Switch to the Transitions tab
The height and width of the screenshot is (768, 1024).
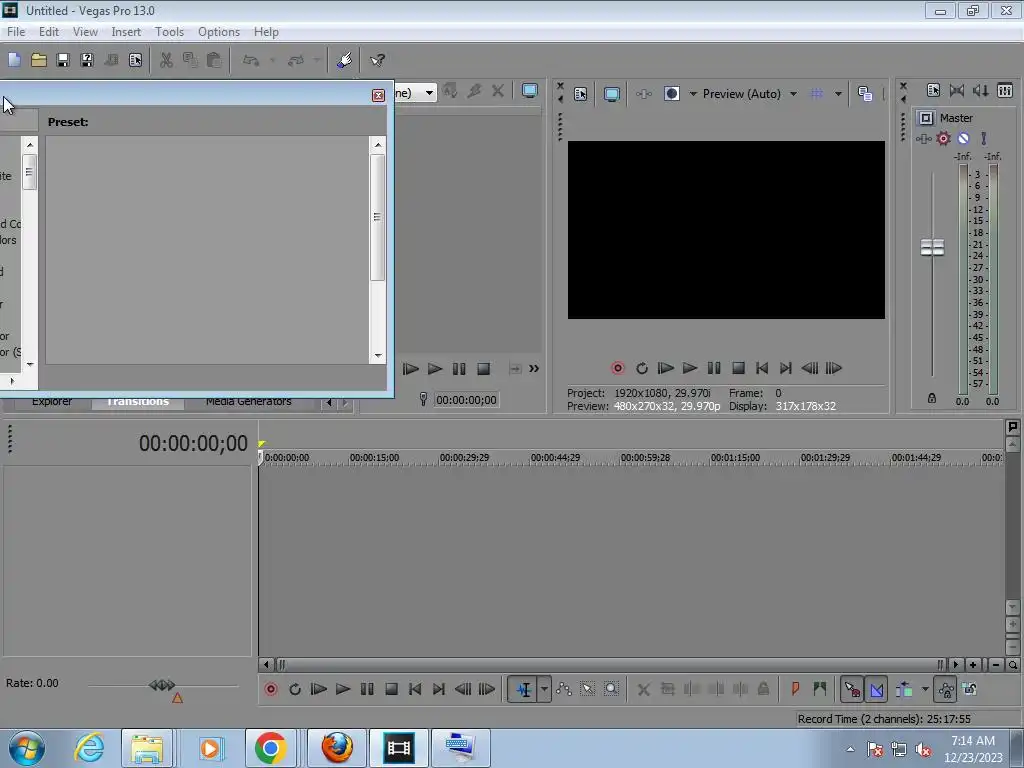point(138,402)
